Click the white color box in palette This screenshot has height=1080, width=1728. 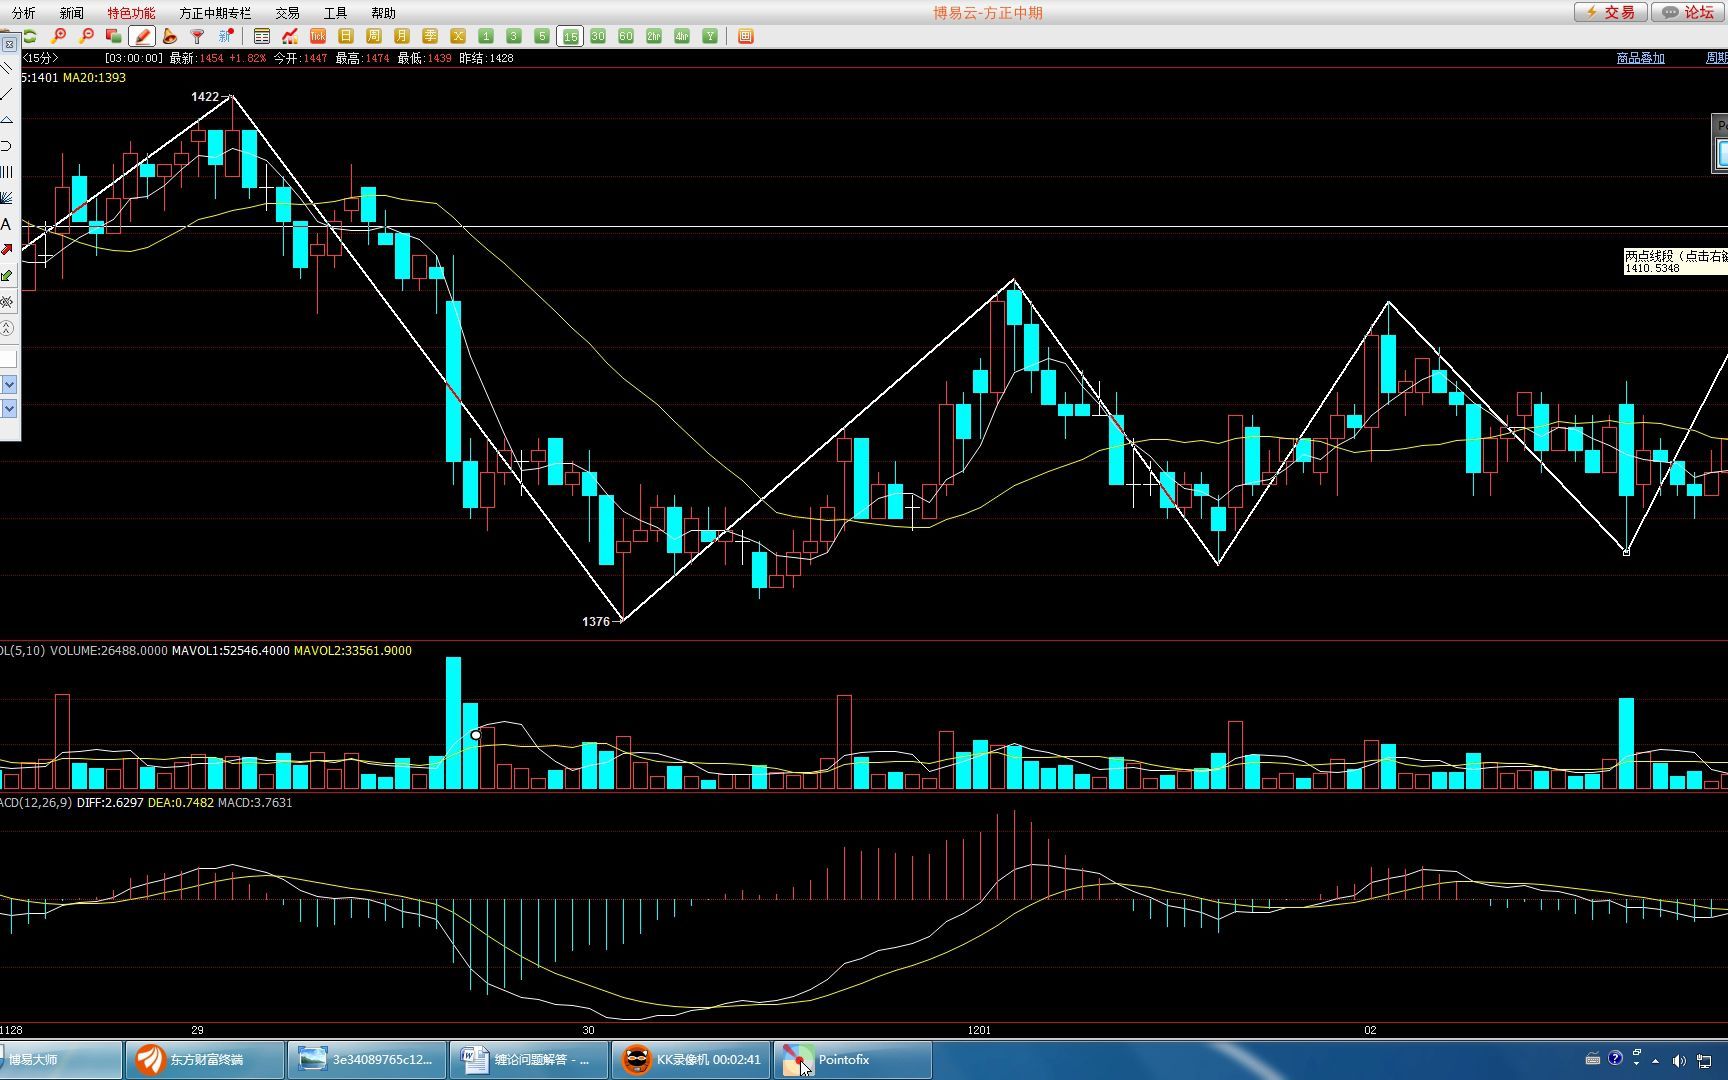click(x=8, y=359)
